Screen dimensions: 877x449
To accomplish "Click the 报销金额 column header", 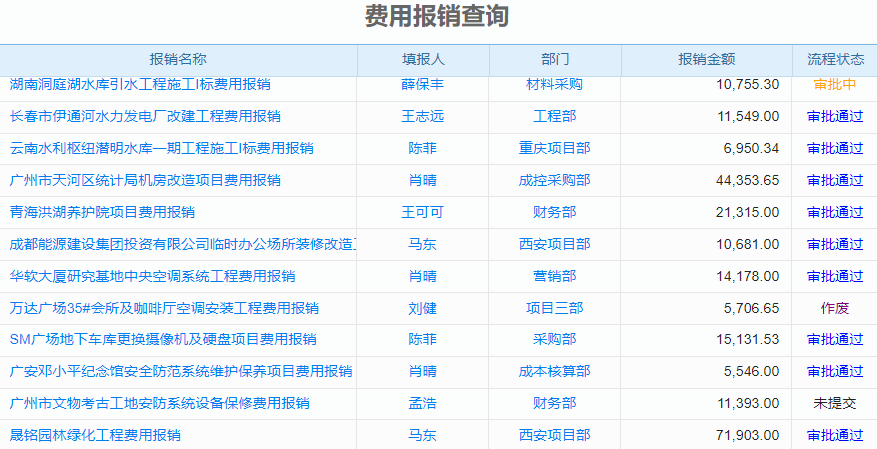I will click(x=706, y=60).
